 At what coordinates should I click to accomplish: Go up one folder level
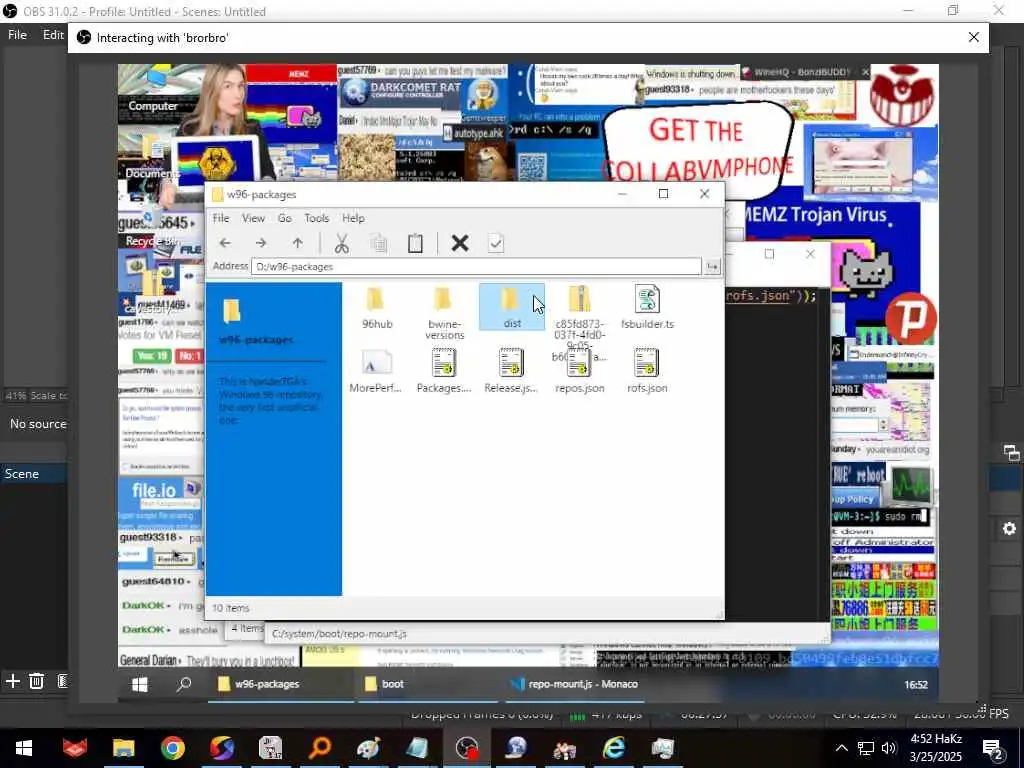pos(298,243)
